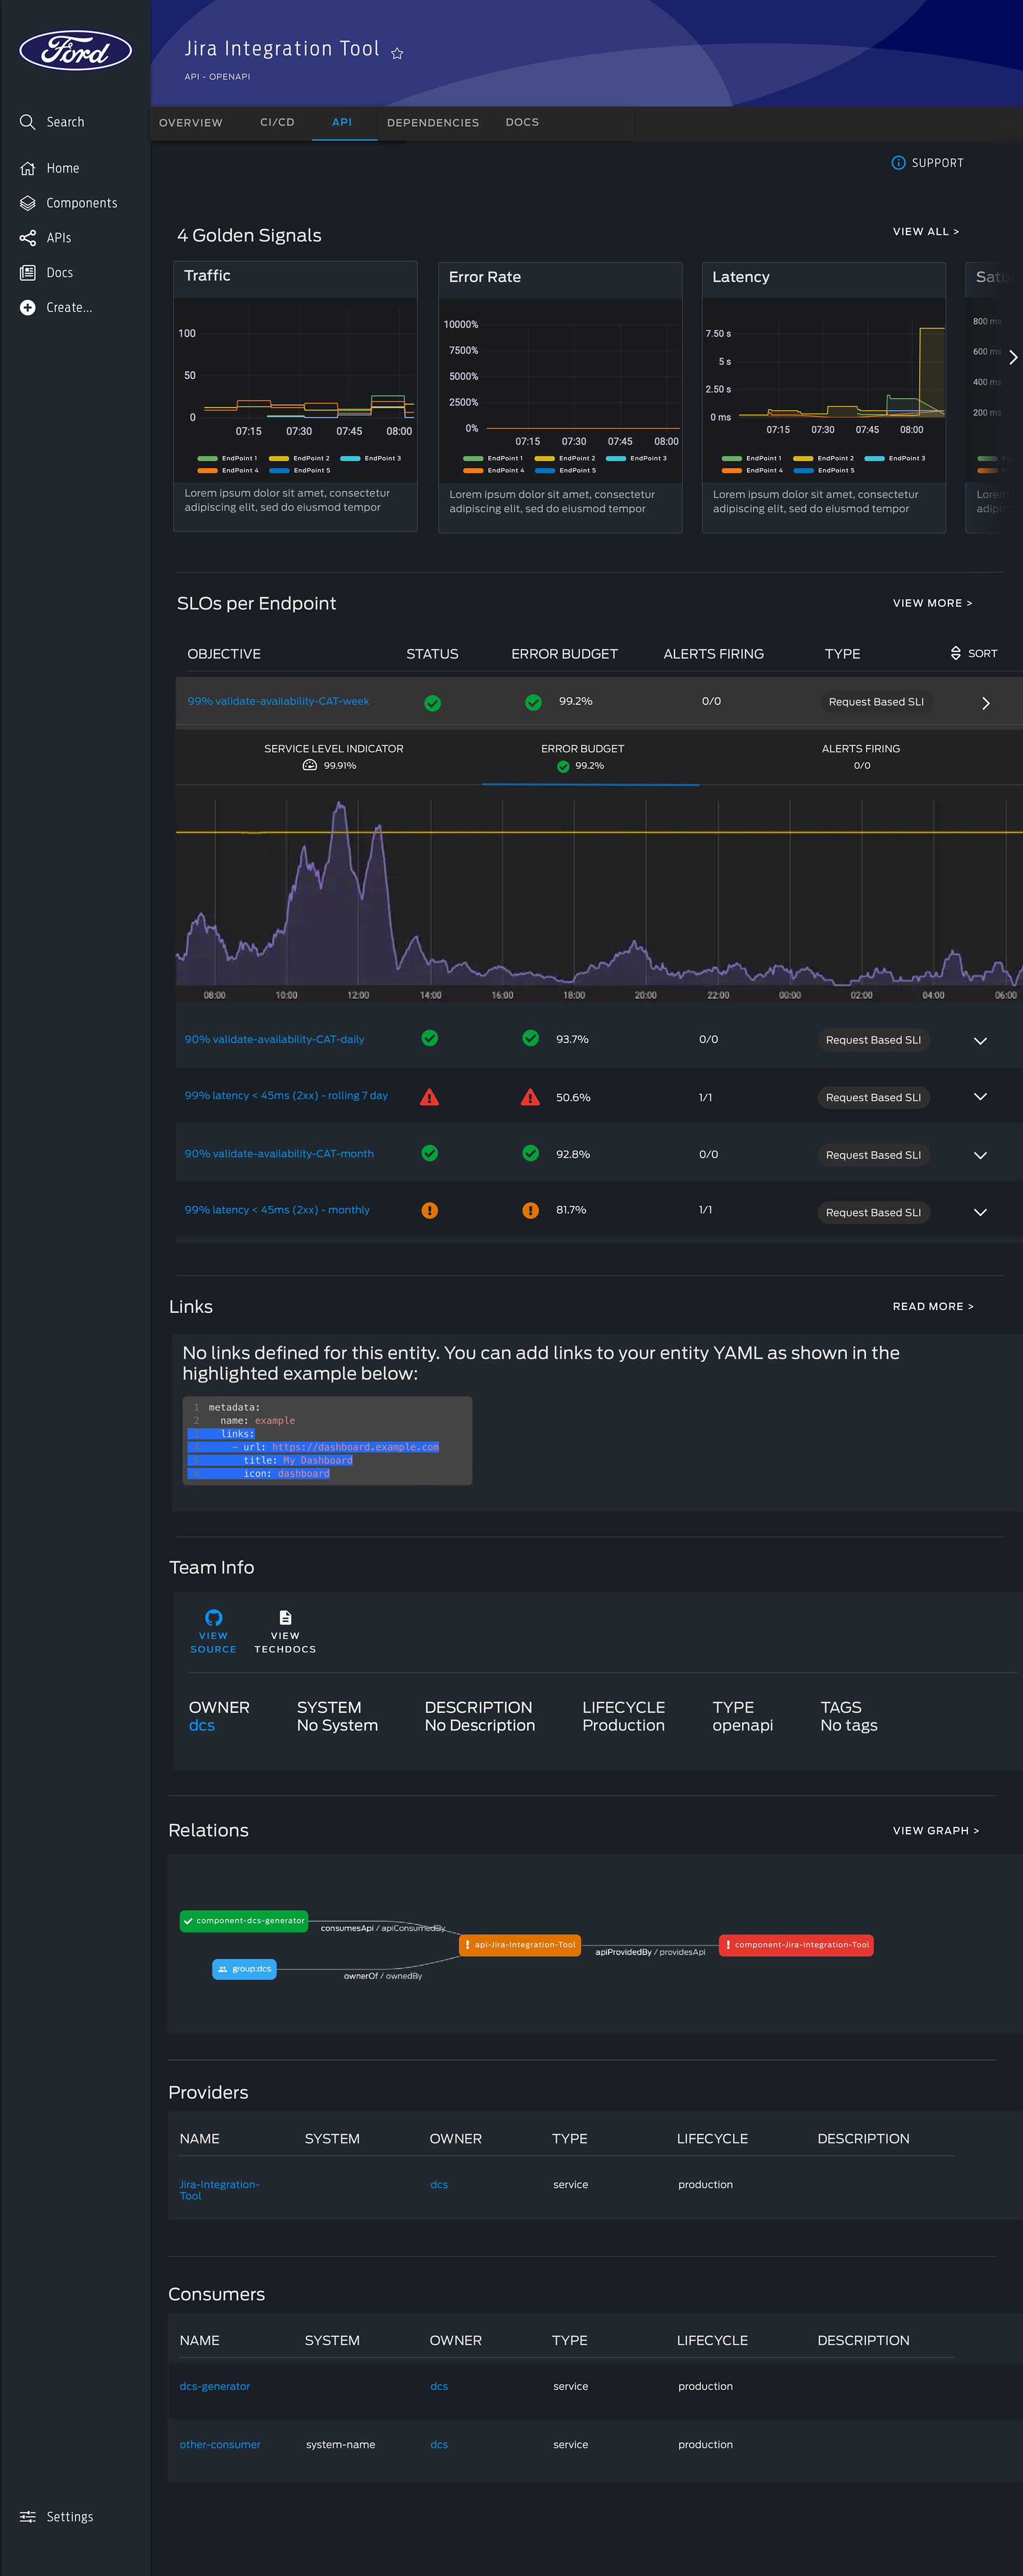Click Request Based SLI chip for CAT-week
The height and width of the screenshot is (2576, 1023).
[x=876, y=702]
